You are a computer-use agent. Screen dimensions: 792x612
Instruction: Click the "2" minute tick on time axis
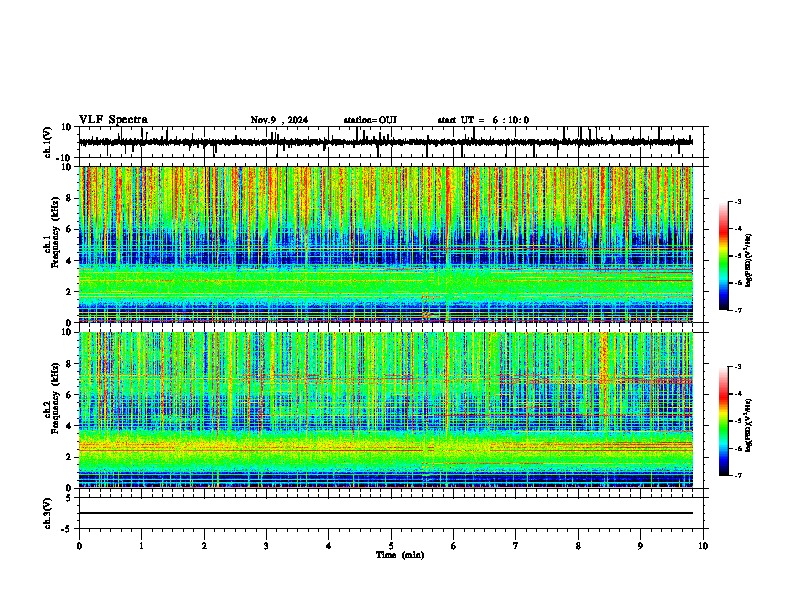pyautogui.click(x=204, y=546)
